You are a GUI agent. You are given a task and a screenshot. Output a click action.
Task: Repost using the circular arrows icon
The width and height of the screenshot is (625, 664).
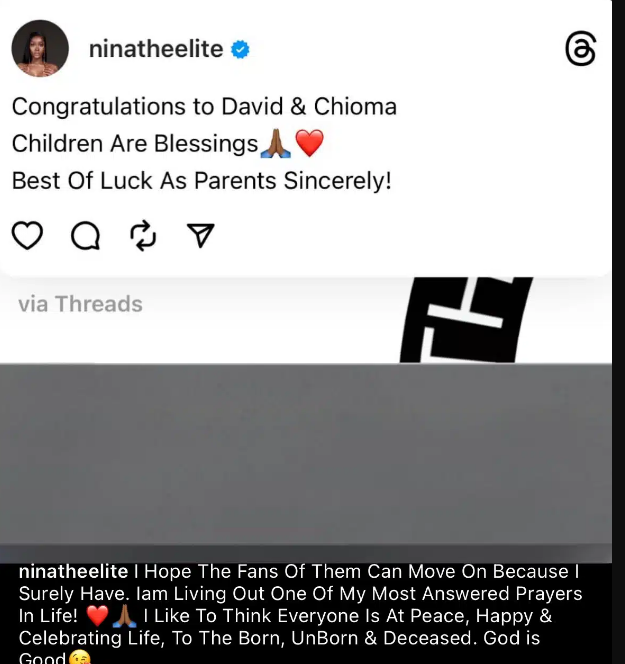pos(143,235)
